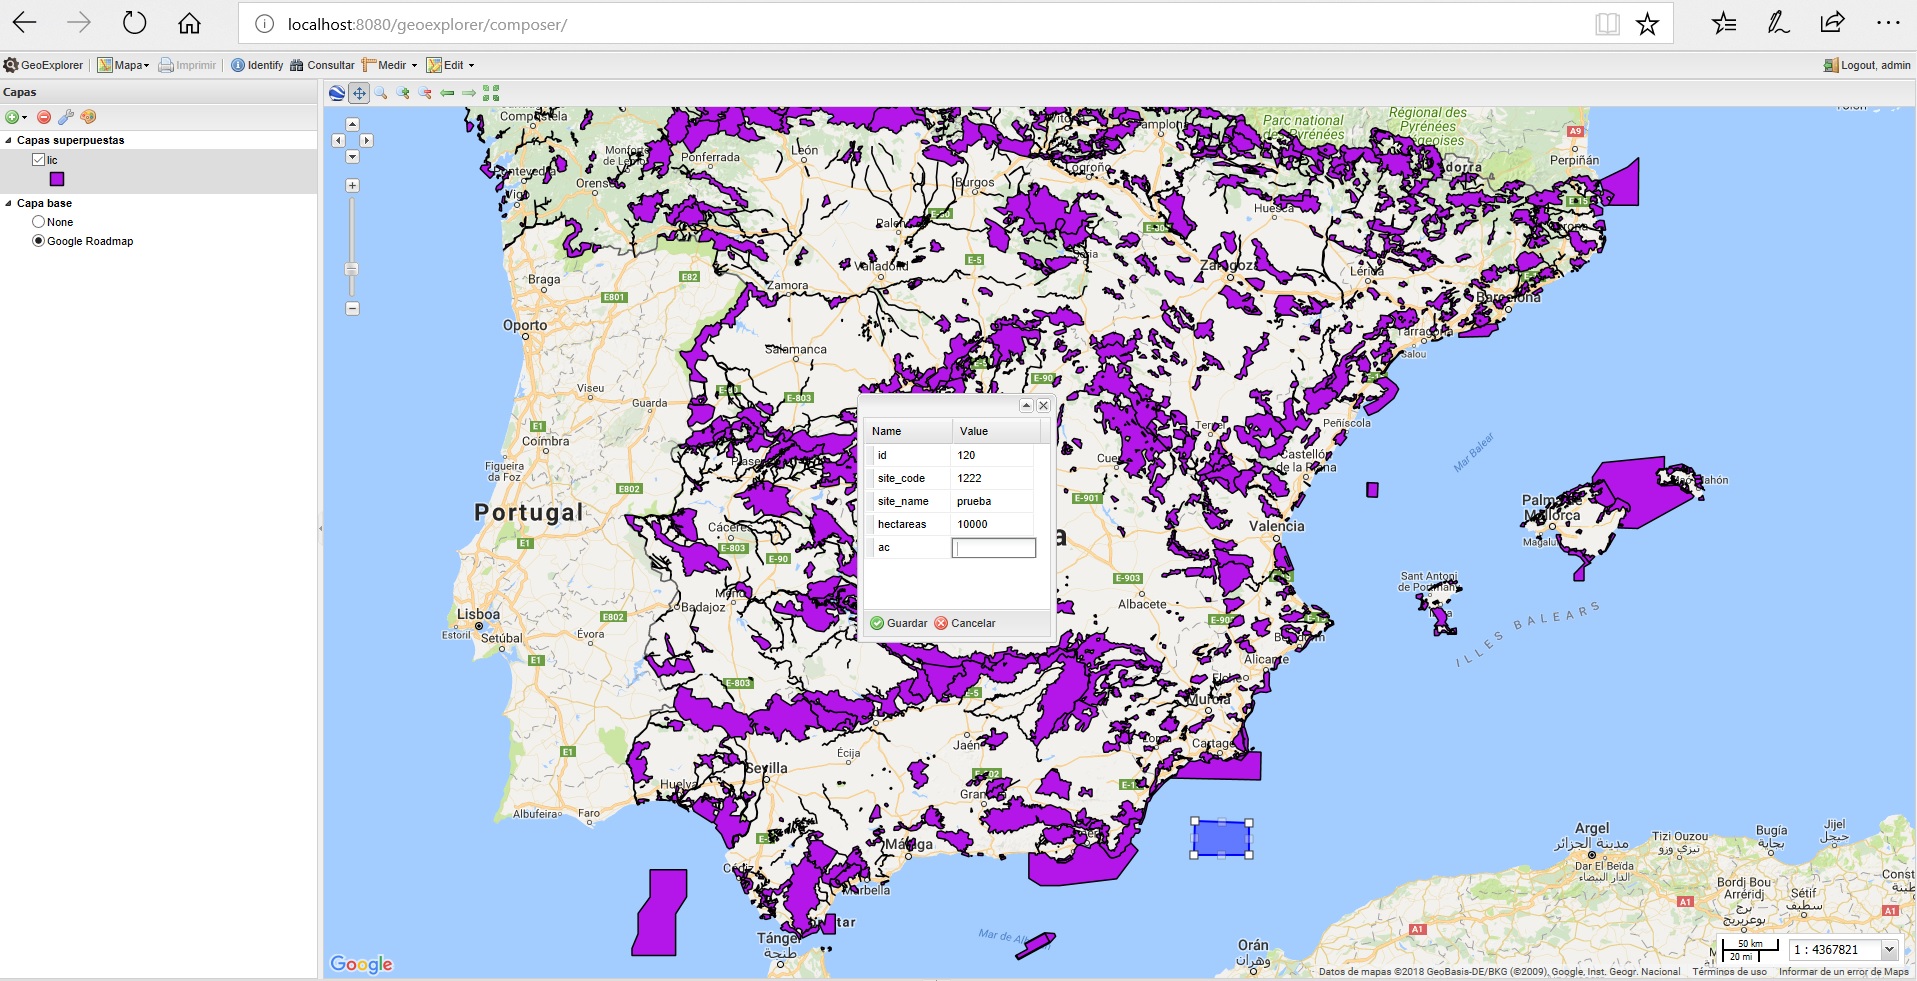Viewport: 1917px width, 981px height.
Task: Click the Cancelar button
Action: [x=965, y=623]
